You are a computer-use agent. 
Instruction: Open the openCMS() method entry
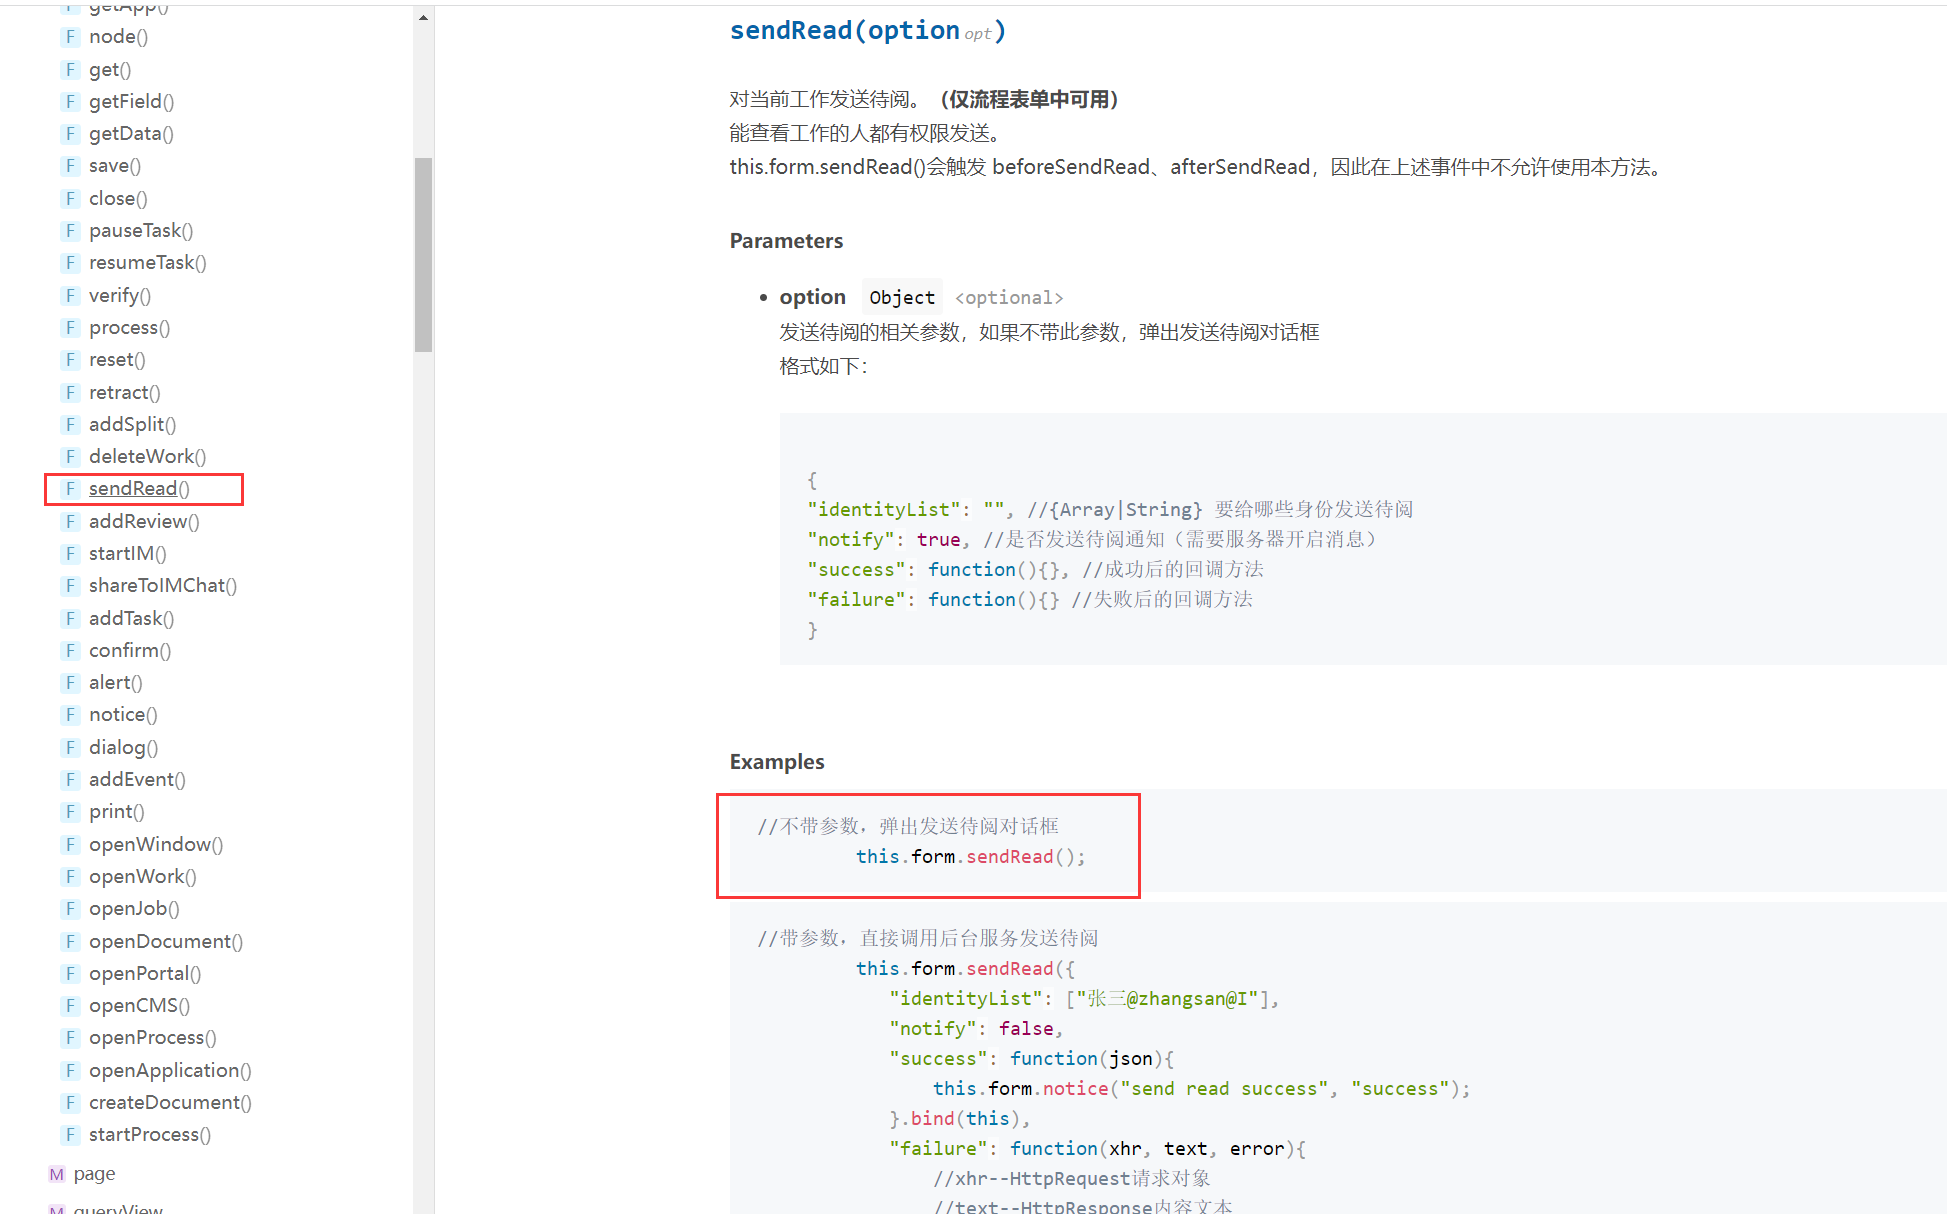(x=139, y=1006)
